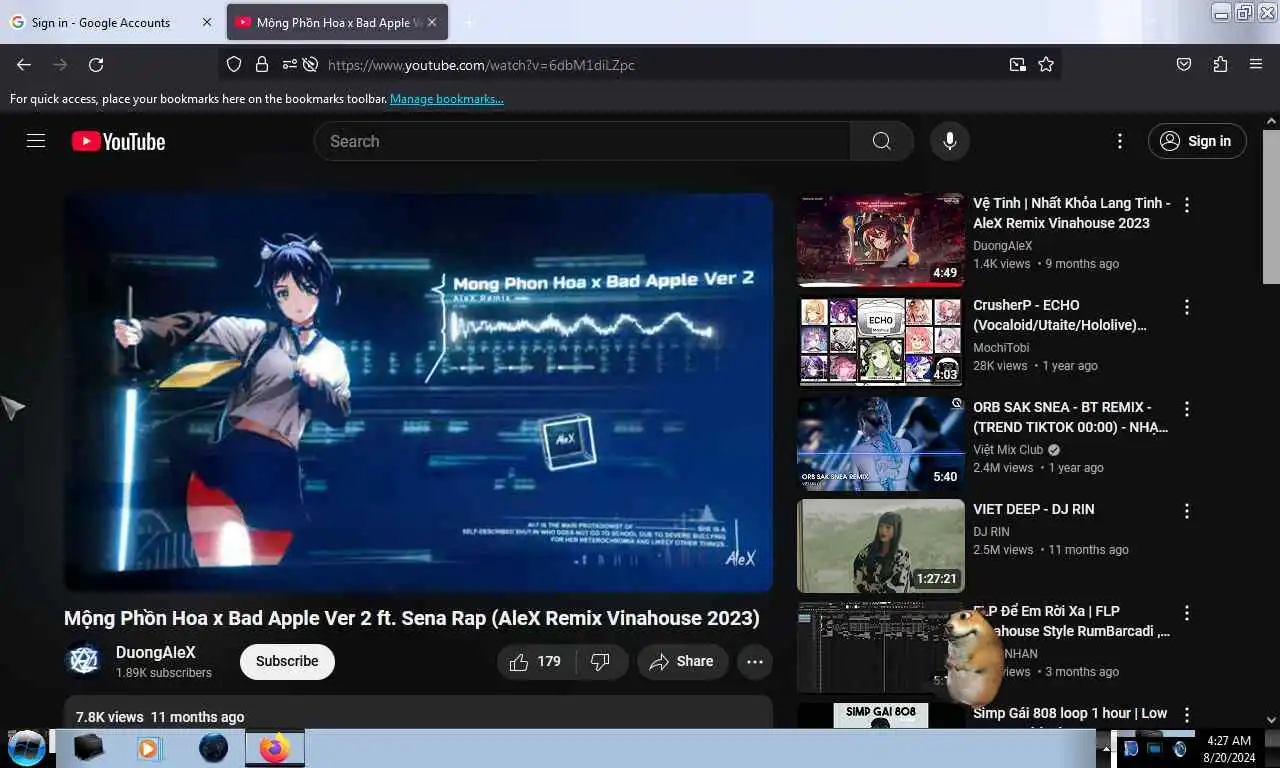Dislike the video with thumbs down
This screenshot has width=1280, height=768.
[x=600, y=661]
